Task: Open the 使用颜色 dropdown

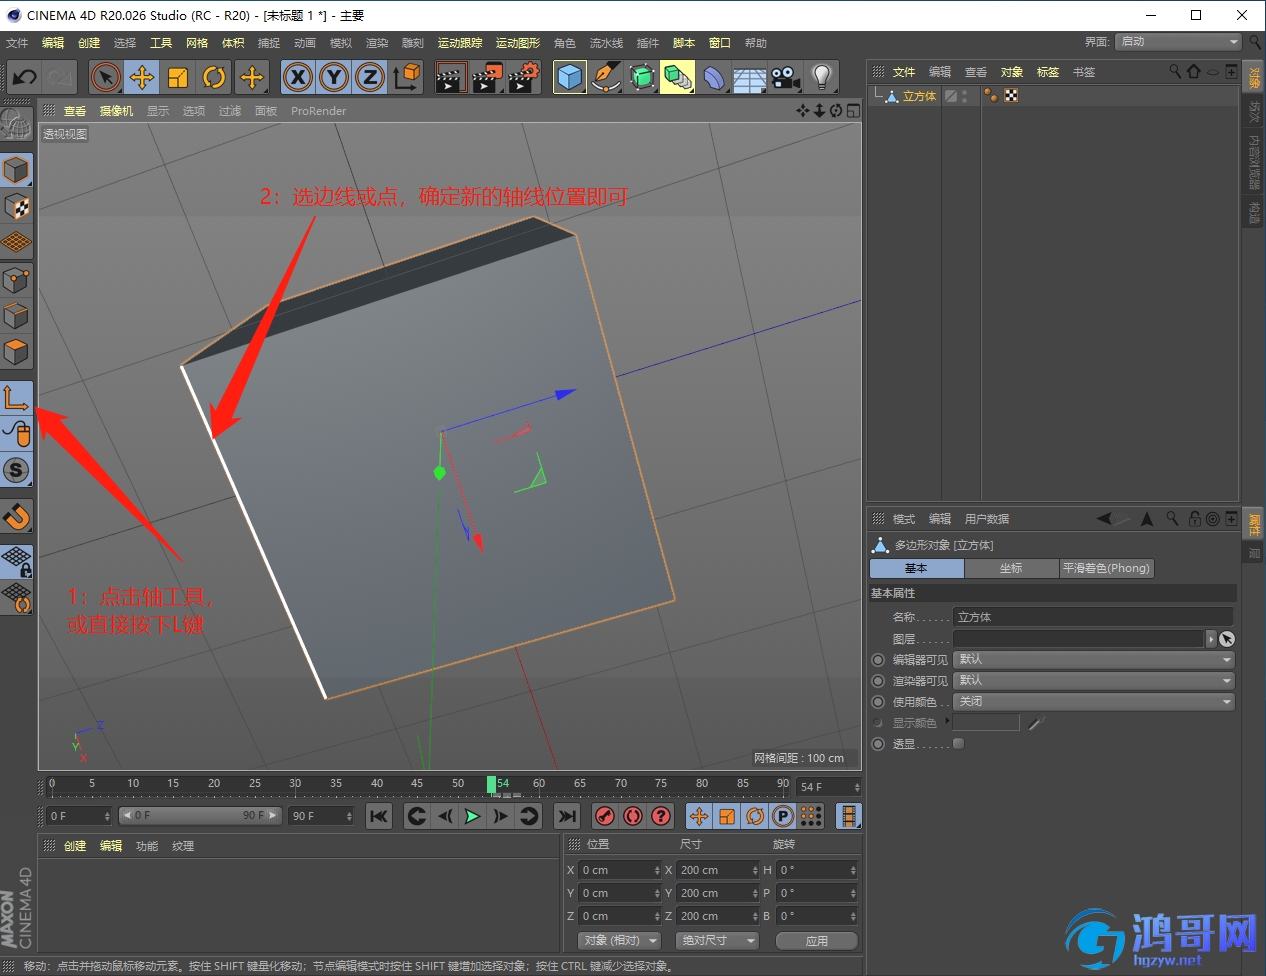Action: click(1094, 702)
